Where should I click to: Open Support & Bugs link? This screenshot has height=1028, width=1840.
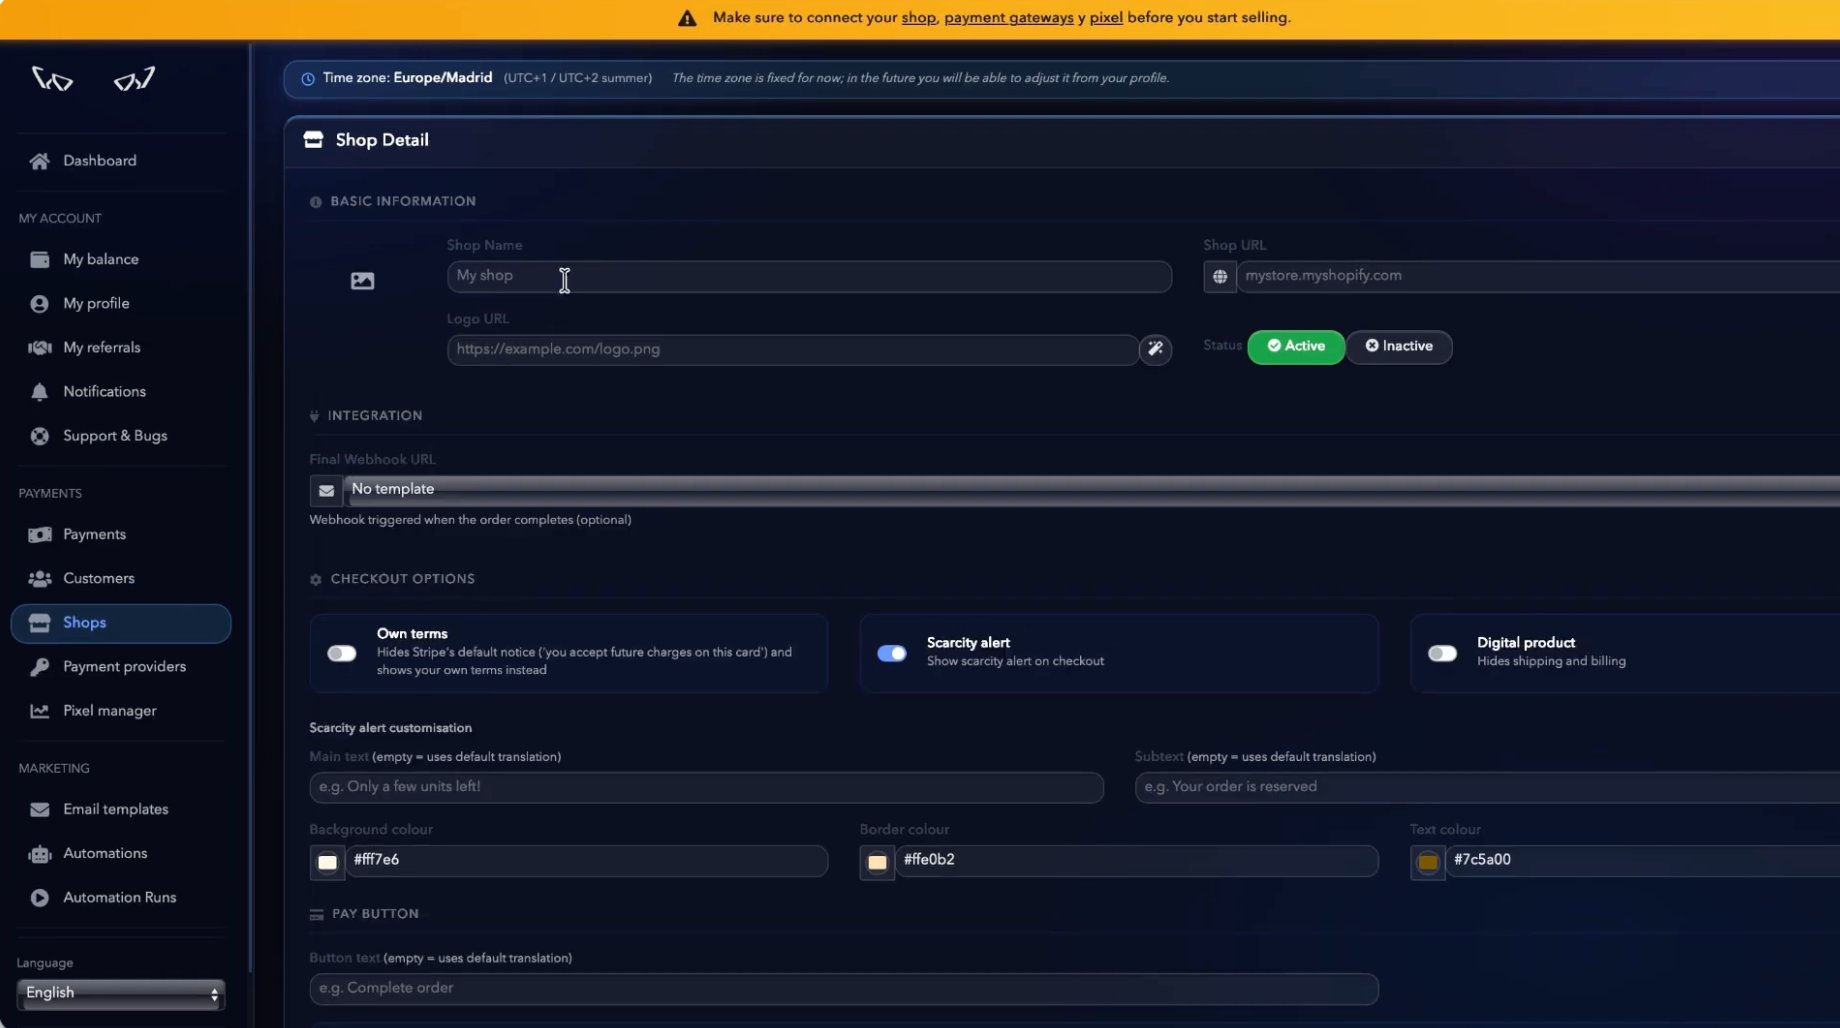click(x=115, y=436)
